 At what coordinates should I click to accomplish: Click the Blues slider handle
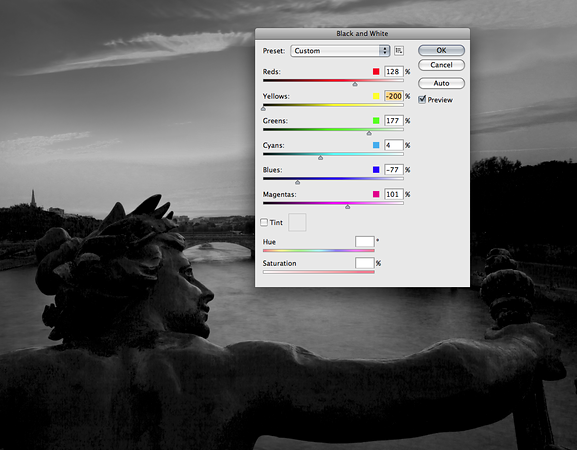[x=297, y=183]
